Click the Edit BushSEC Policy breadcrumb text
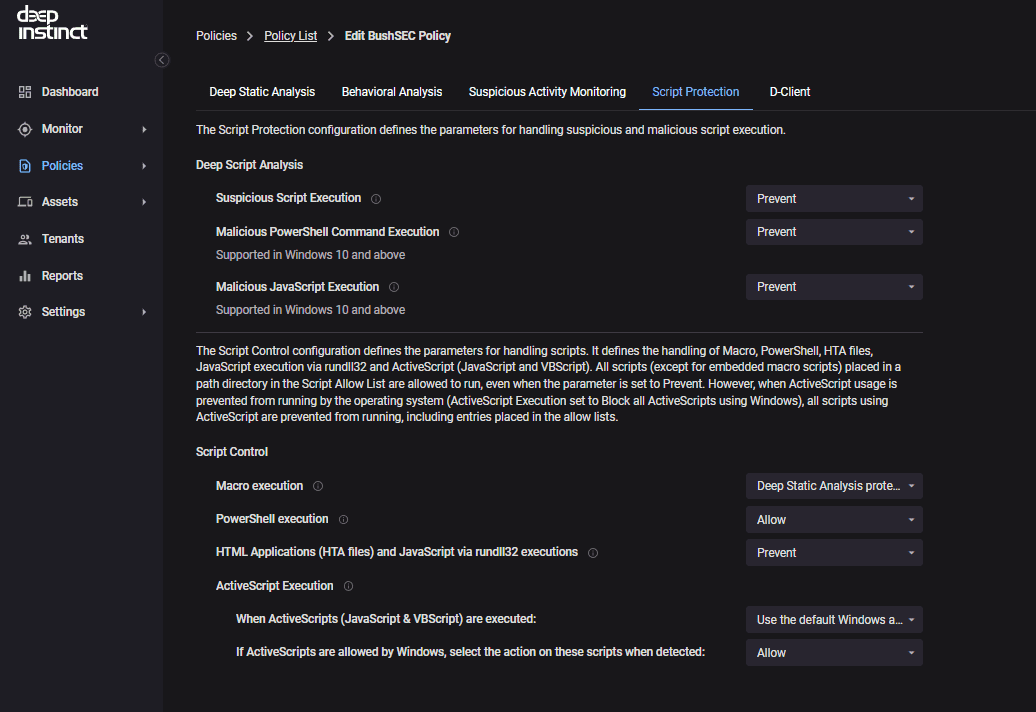Viewport: 1036px width, 712px height. 398,36
